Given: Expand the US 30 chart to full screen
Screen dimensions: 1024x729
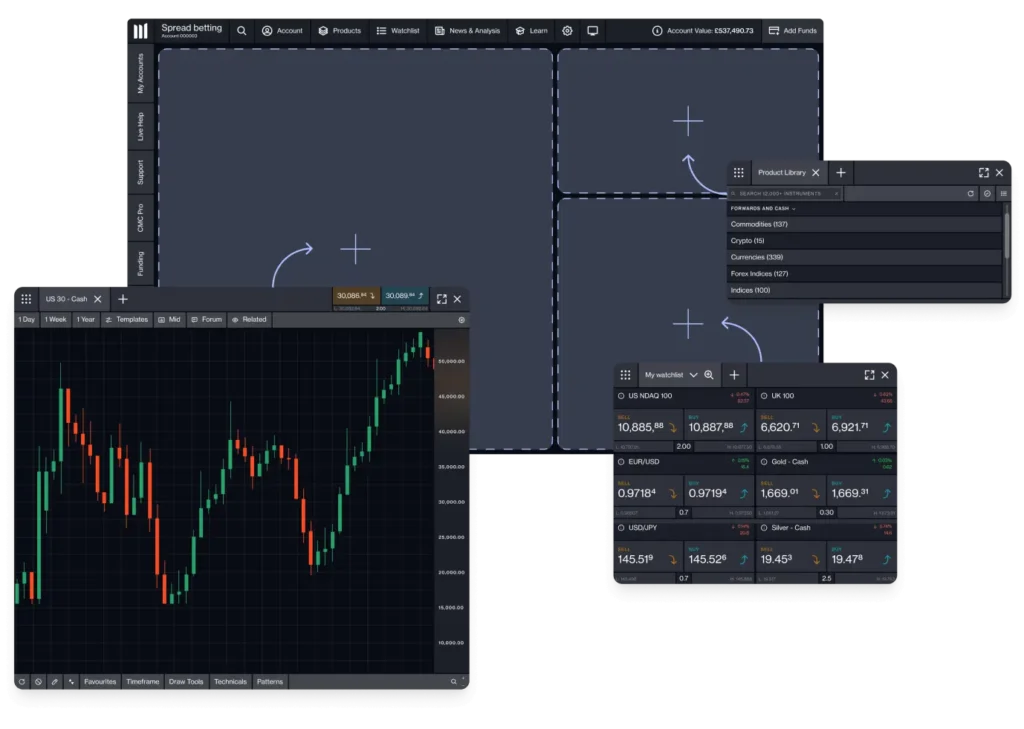Looking at the screenshot, I should 441,299.
